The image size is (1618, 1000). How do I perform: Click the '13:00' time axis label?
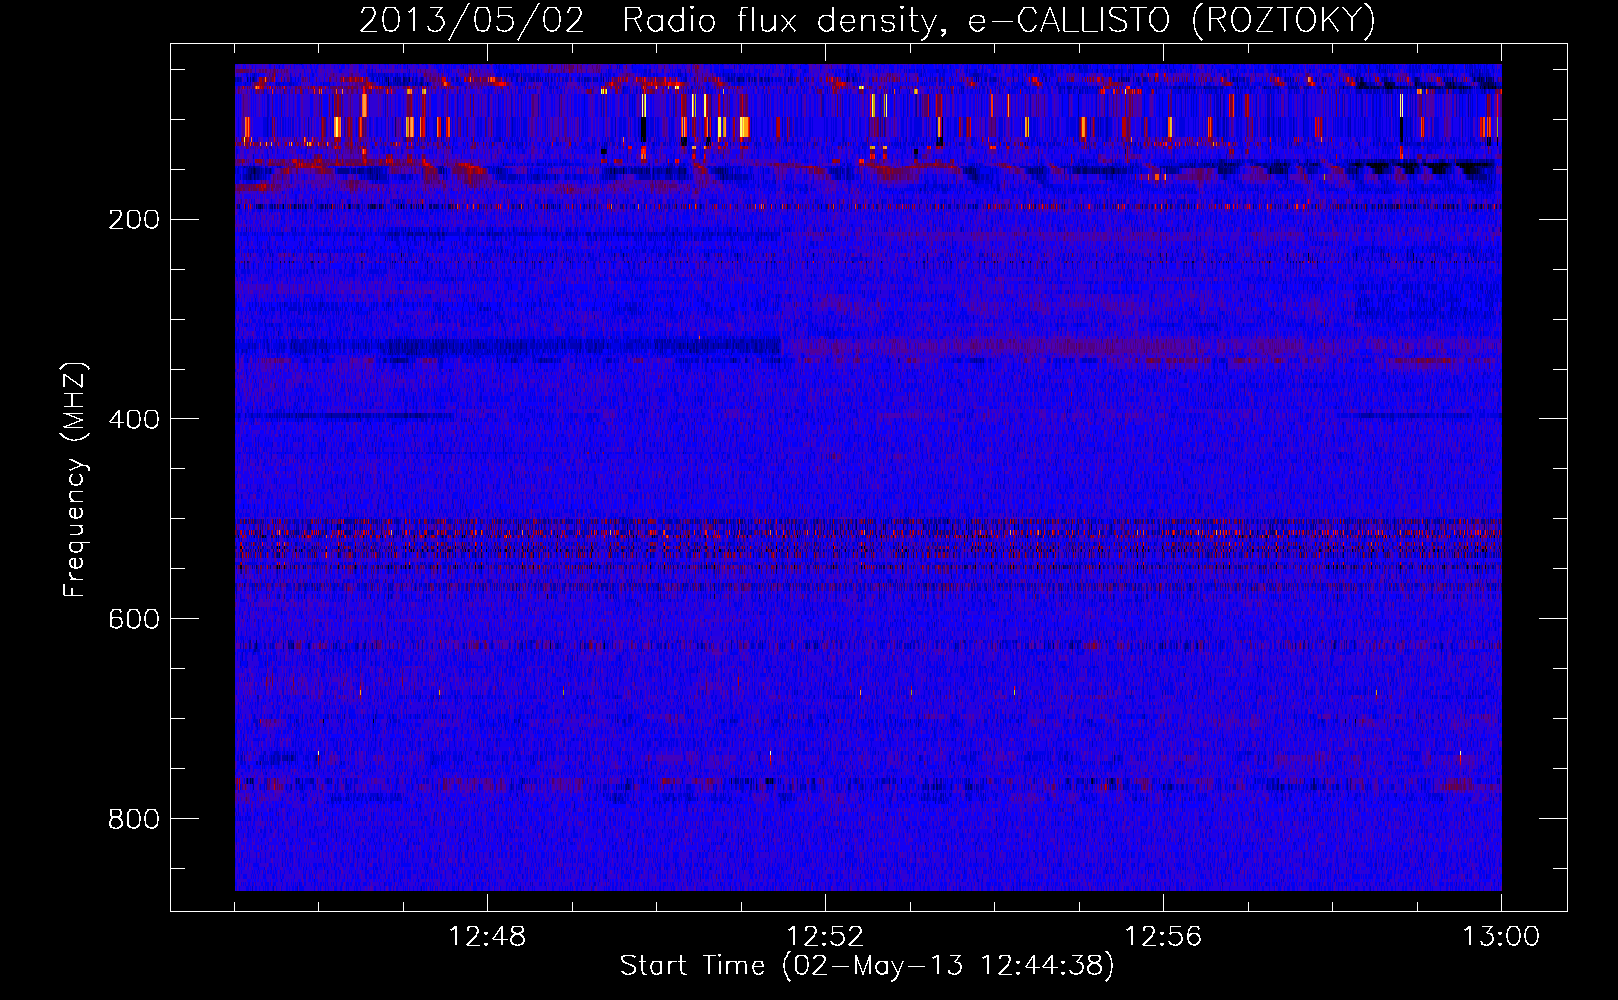click(x=1501, y=937)
